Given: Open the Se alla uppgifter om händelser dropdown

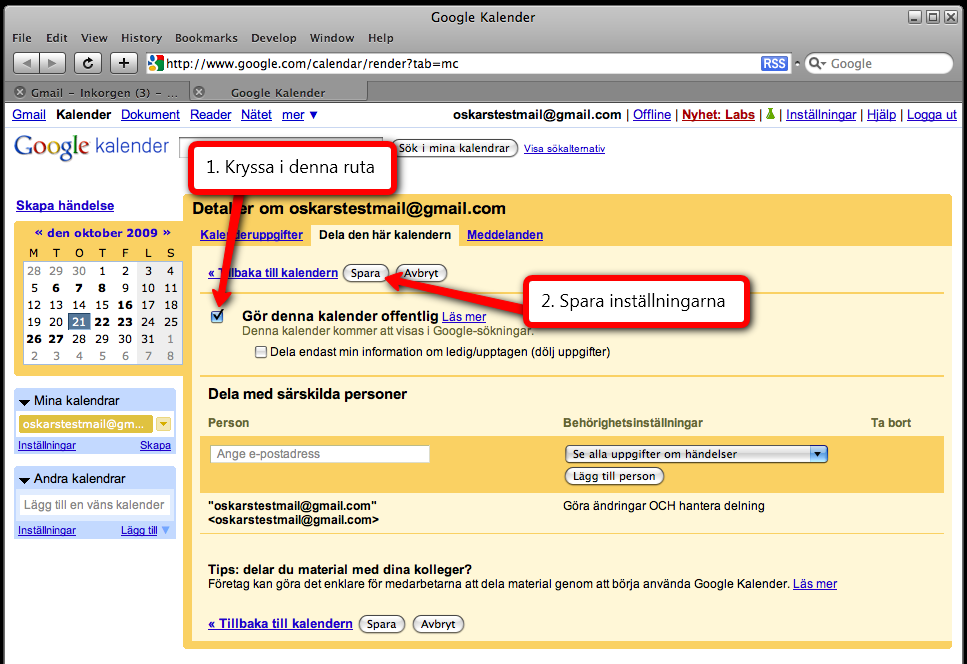Looking at the screenshot, I should (x=696, y=454).
